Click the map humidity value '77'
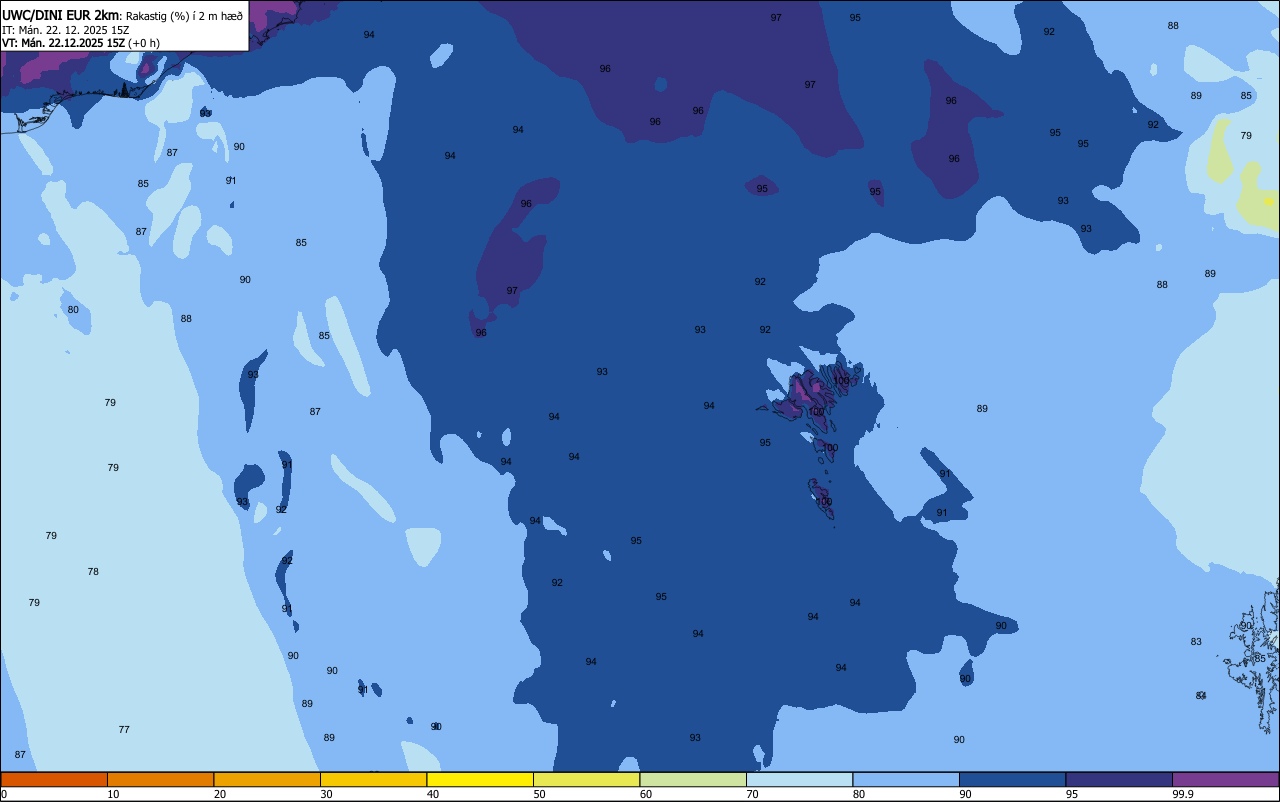The width and height of the screenshot is (1280, 802). pos(124,730)
